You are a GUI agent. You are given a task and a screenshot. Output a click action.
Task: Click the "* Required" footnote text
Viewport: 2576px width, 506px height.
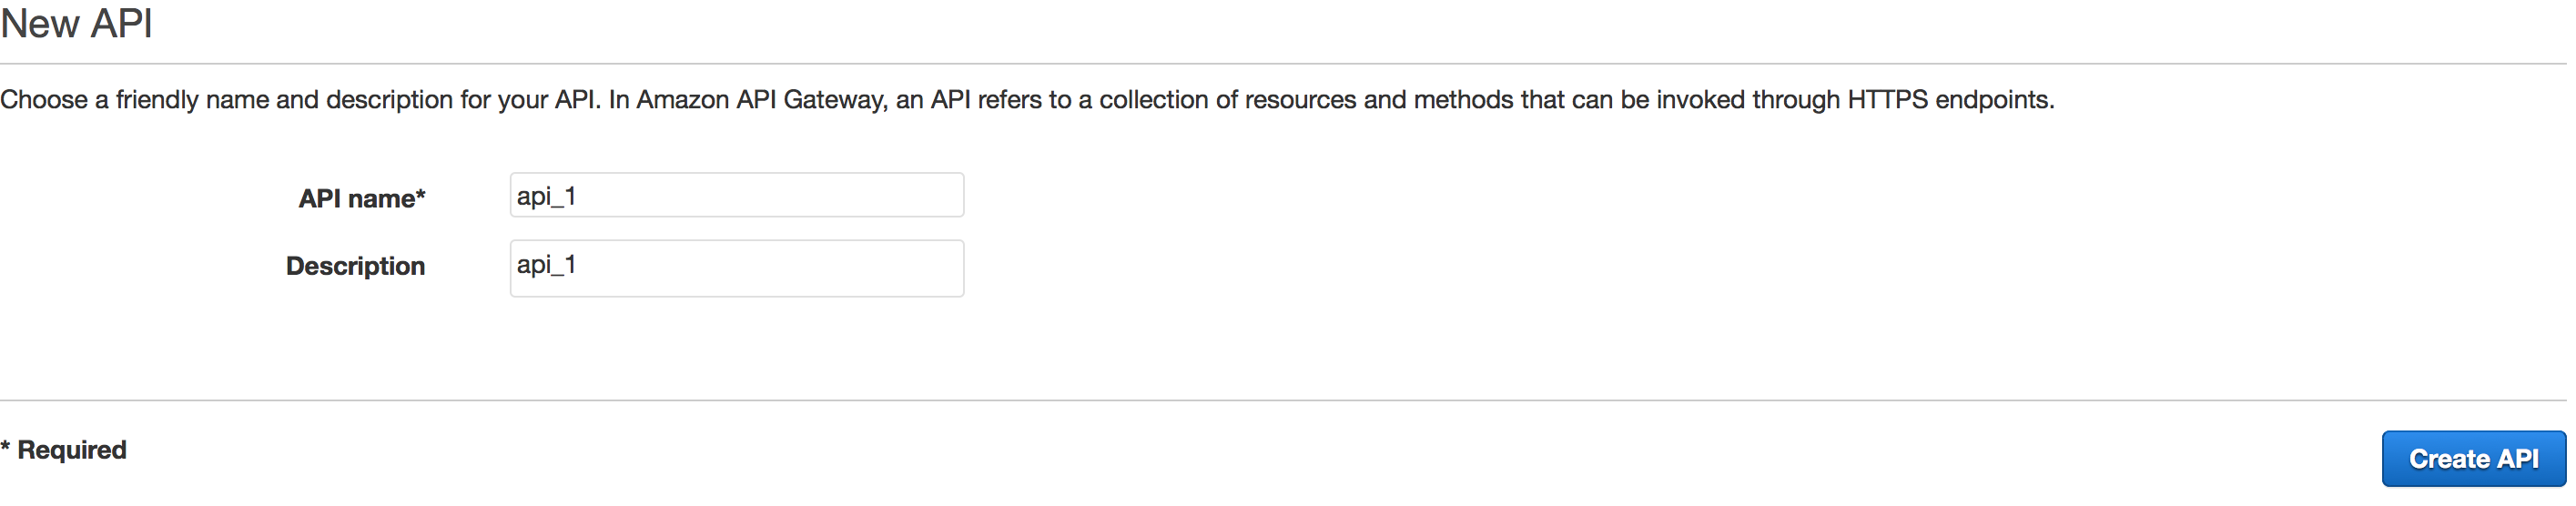[63, 450]
